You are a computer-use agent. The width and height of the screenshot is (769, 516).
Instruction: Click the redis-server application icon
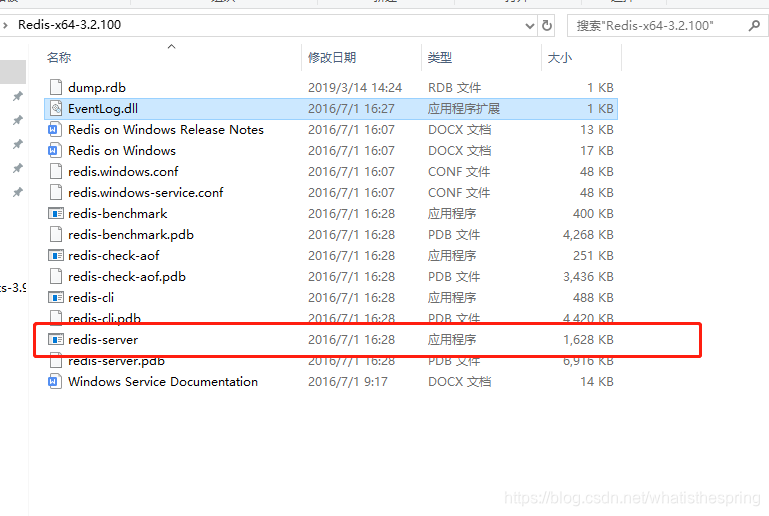(x=56, y=339)
